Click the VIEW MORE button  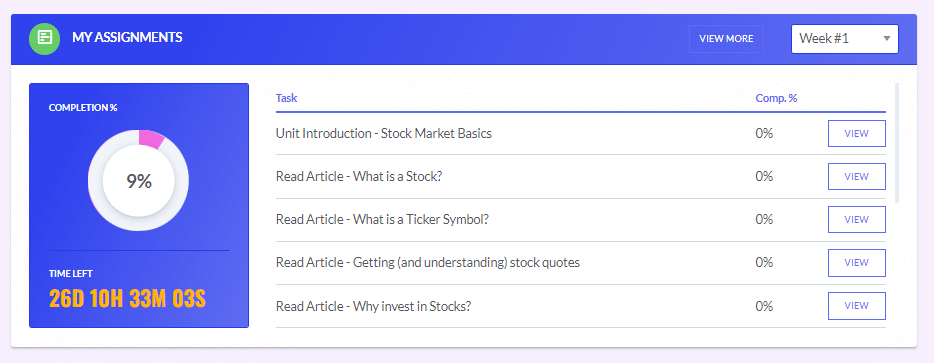click(x=726, y=39)
